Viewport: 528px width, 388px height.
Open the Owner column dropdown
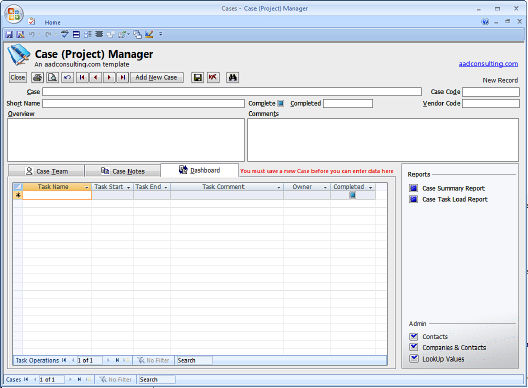[x=325, y=187]
